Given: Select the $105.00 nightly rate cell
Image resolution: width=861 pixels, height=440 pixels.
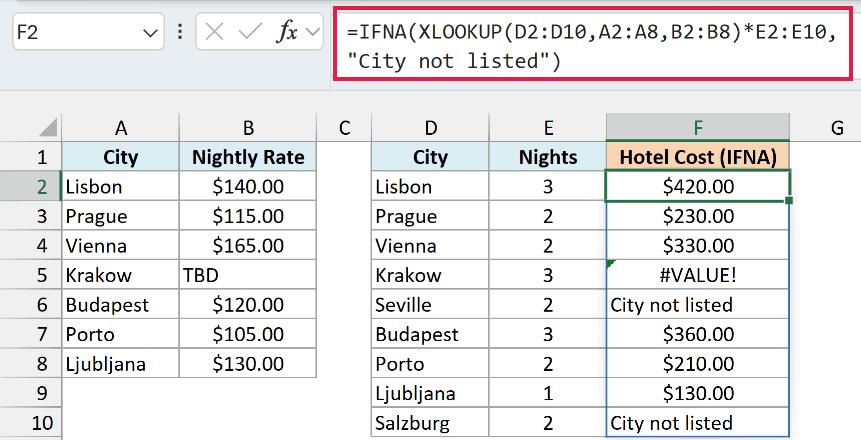Looking at the screenshot, I should [x=248, y=334].
